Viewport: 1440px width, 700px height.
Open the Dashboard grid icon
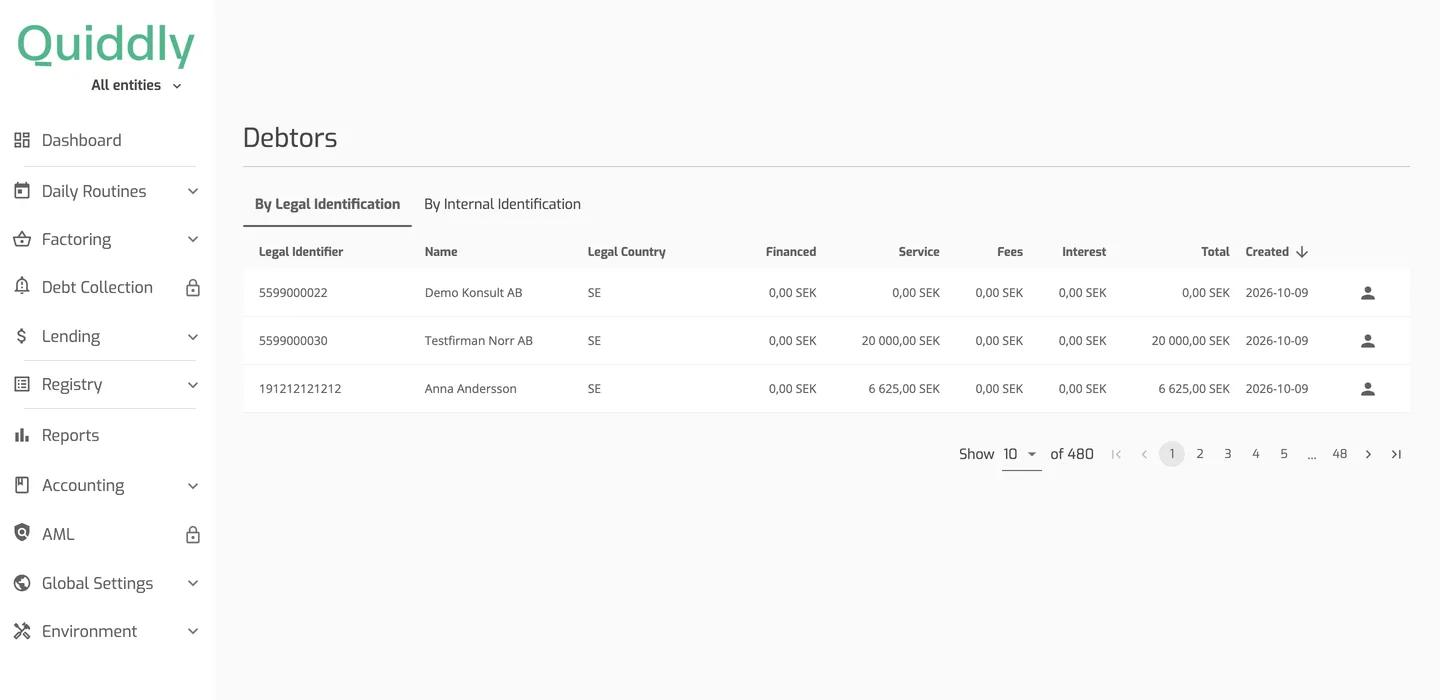tap(22, 140)
